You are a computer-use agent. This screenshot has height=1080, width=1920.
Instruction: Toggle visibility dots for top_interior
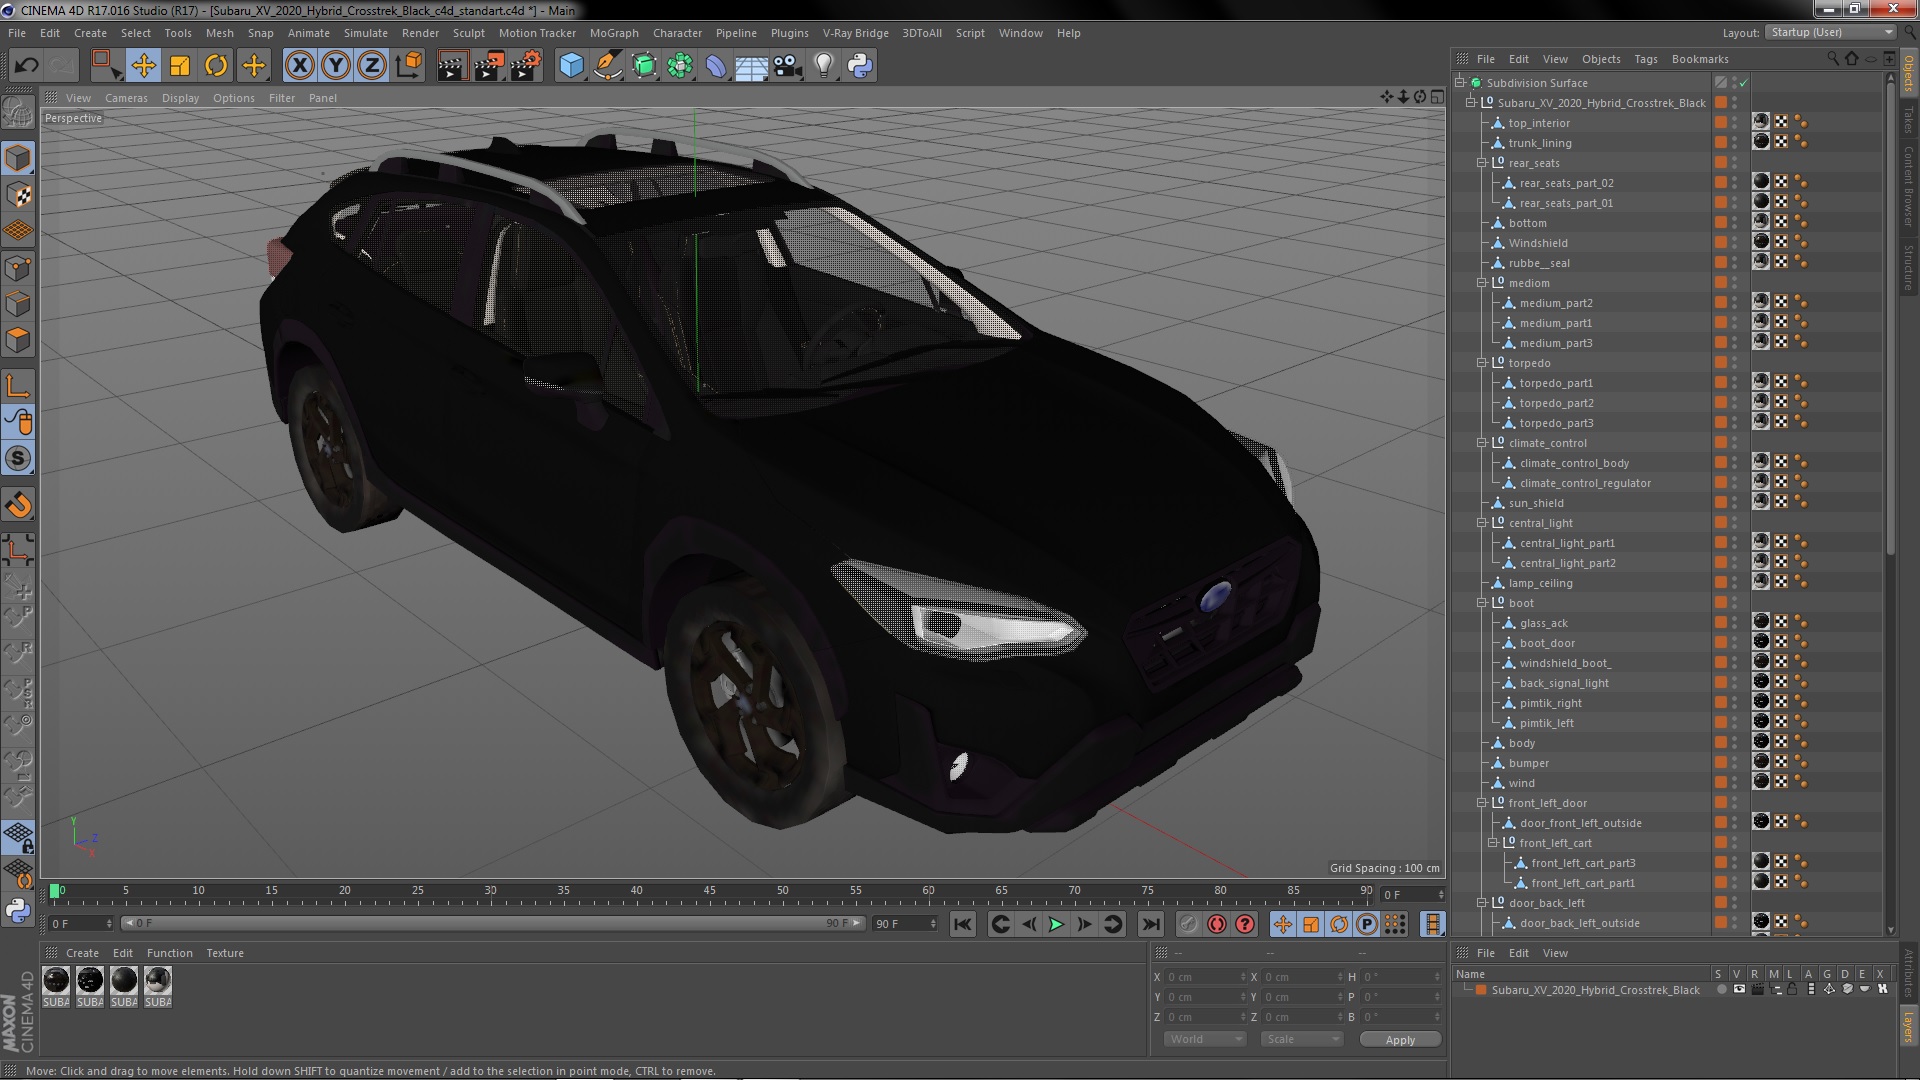(1735, 123)
